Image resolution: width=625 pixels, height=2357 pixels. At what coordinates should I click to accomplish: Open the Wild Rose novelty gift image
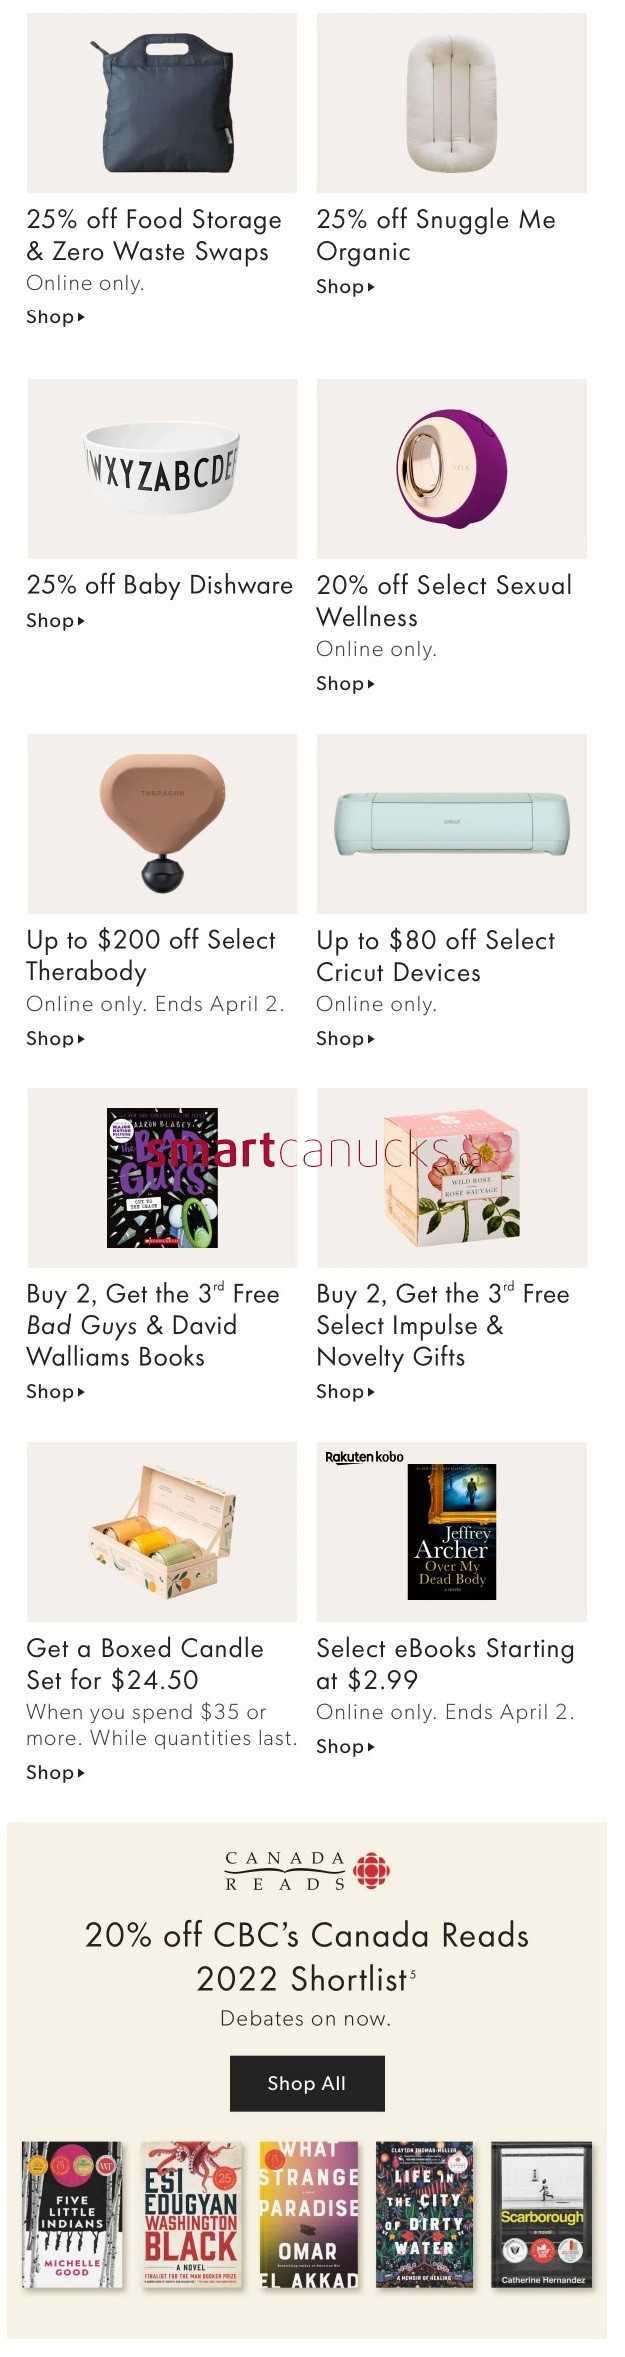[452, 1178]
